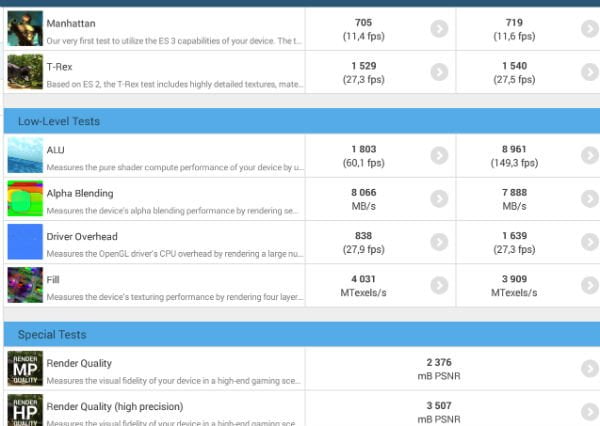
Task: Open the Fill test thumbnail icon
Action: 25,285
